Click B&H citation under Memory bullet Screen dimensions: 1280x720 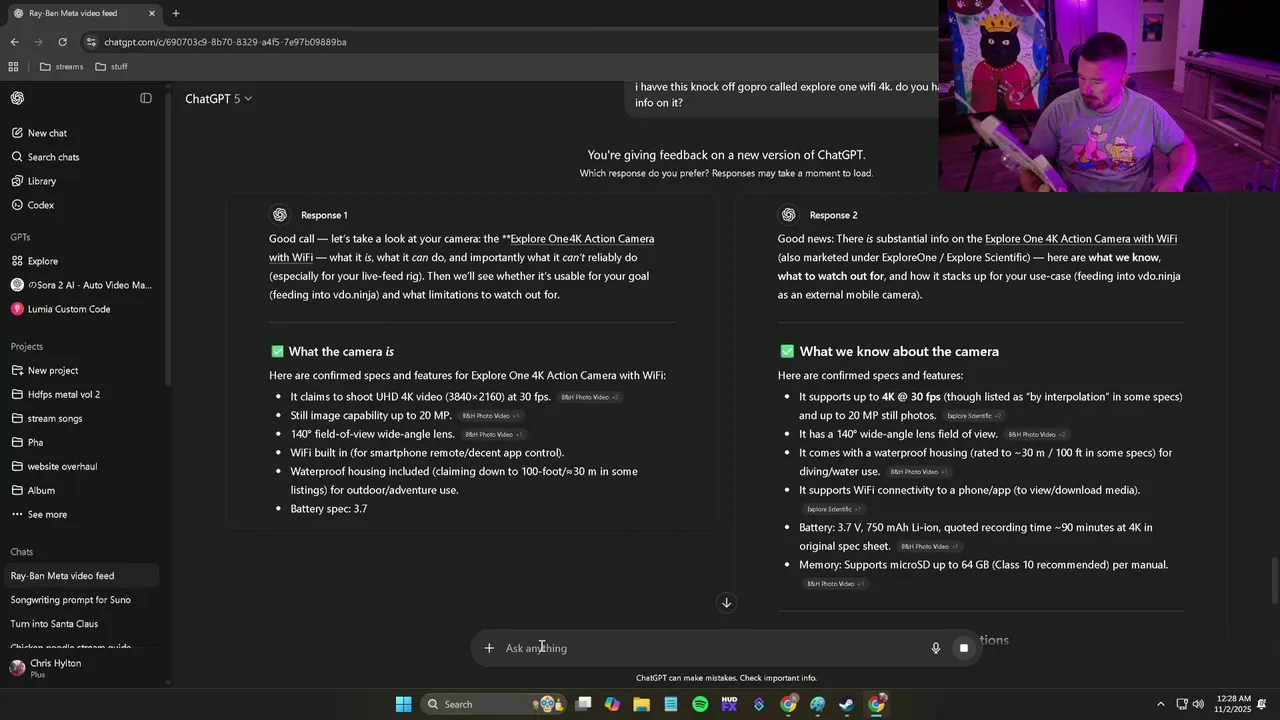point(835,584)
